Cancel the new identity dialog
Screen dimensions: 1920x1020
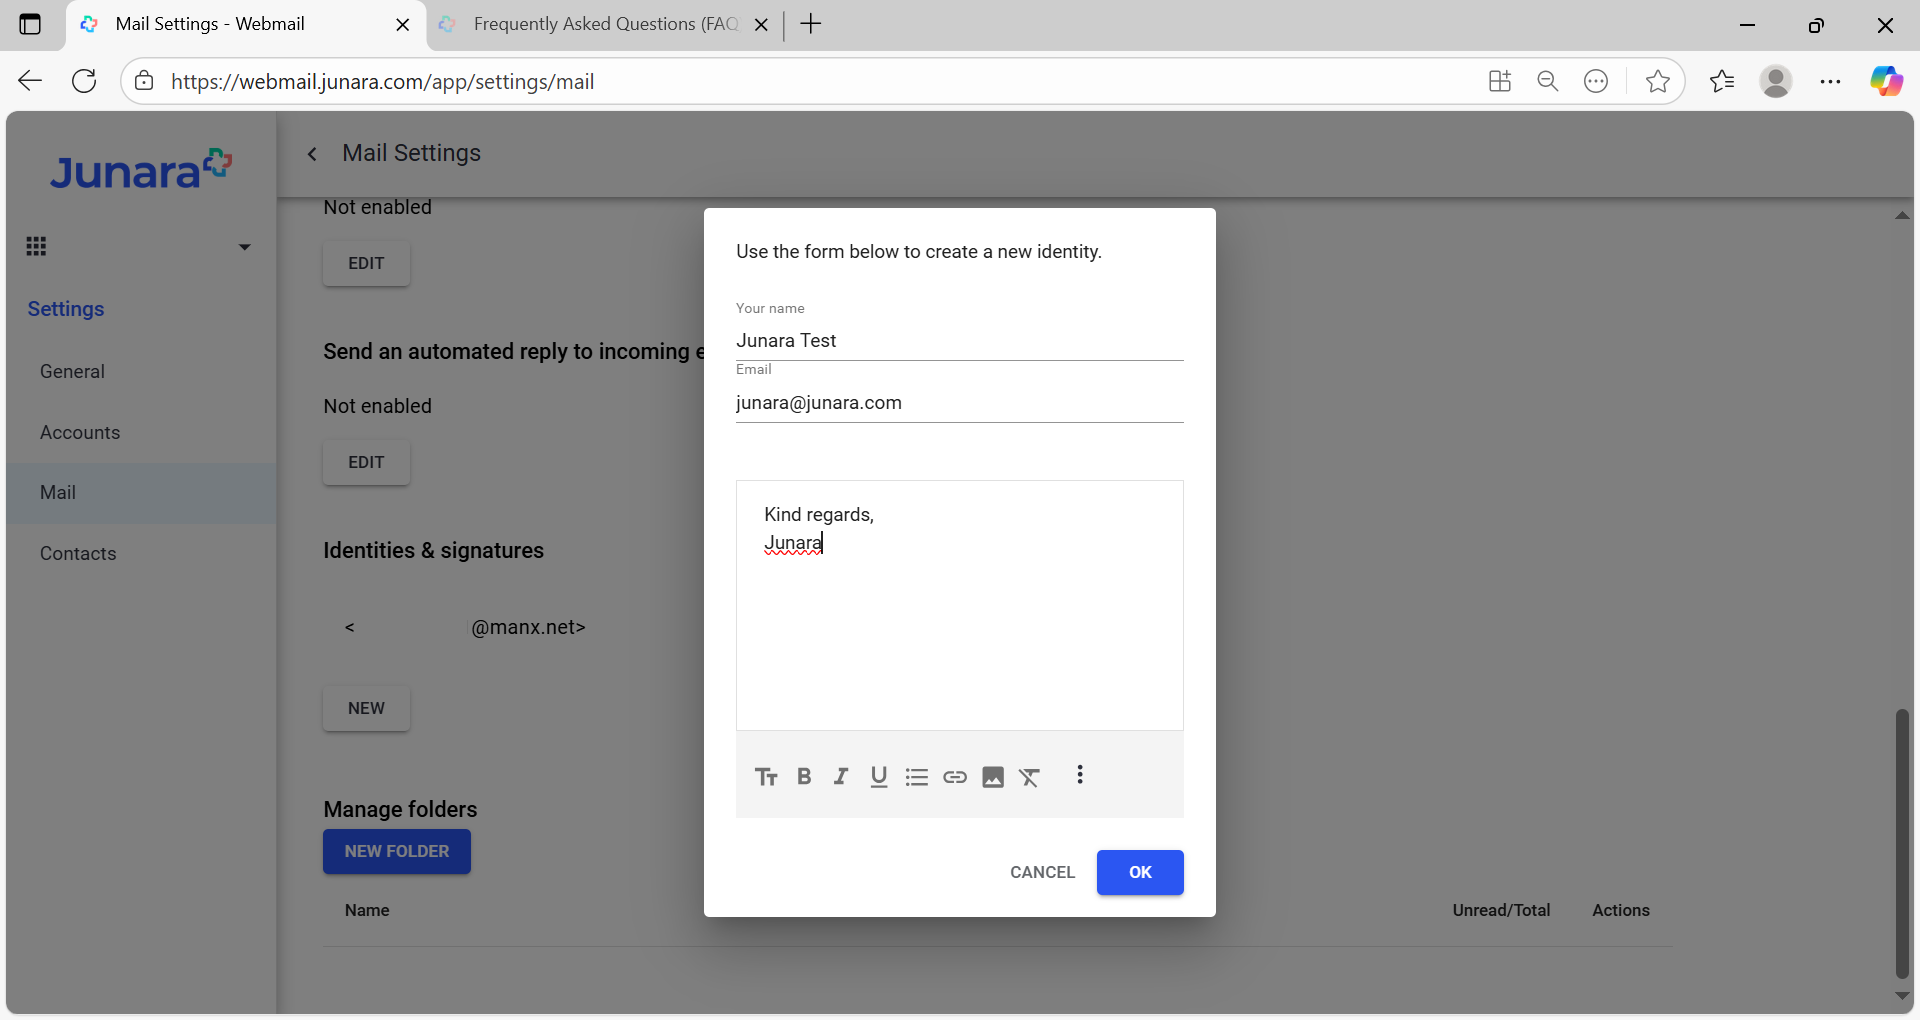click(1042, 872)
